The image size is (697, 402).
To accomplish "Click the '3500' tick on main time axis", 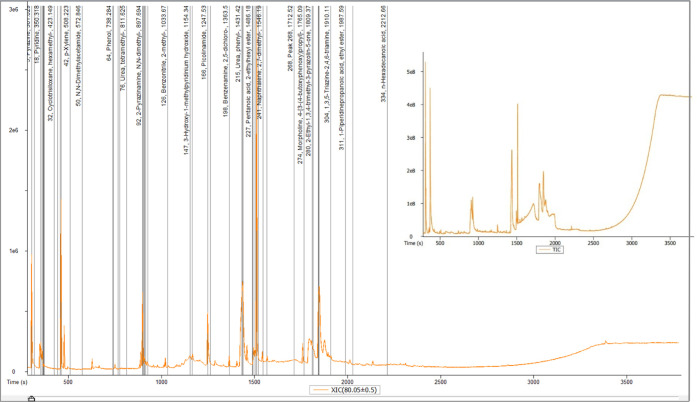I will pyautogui.click(x=626, y=382).
